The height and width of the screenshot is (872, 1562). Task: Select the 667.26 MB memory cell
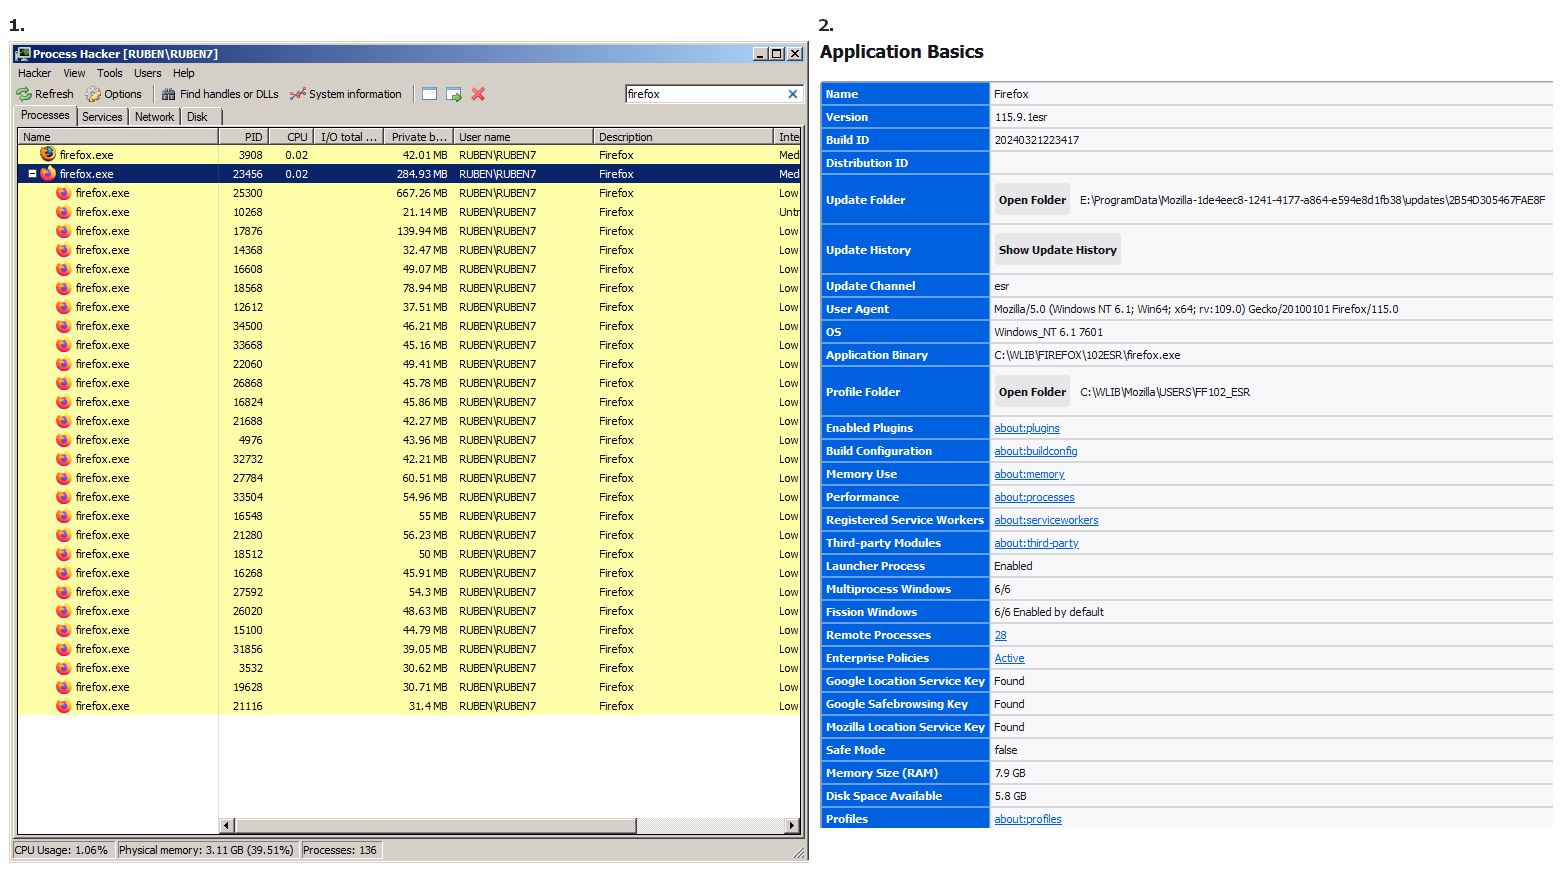[422, 193]
